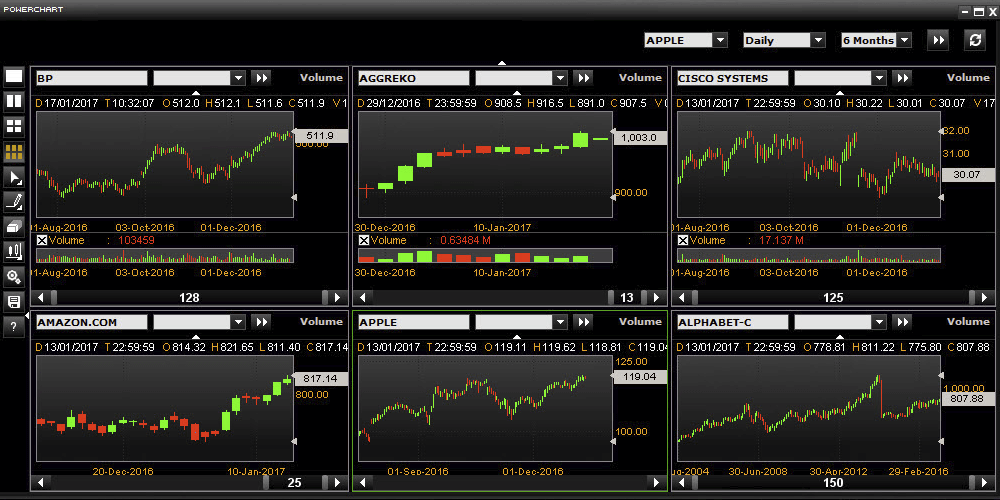
Task: Switch to two-column chart layout
Action: click(x=14, y=101)
